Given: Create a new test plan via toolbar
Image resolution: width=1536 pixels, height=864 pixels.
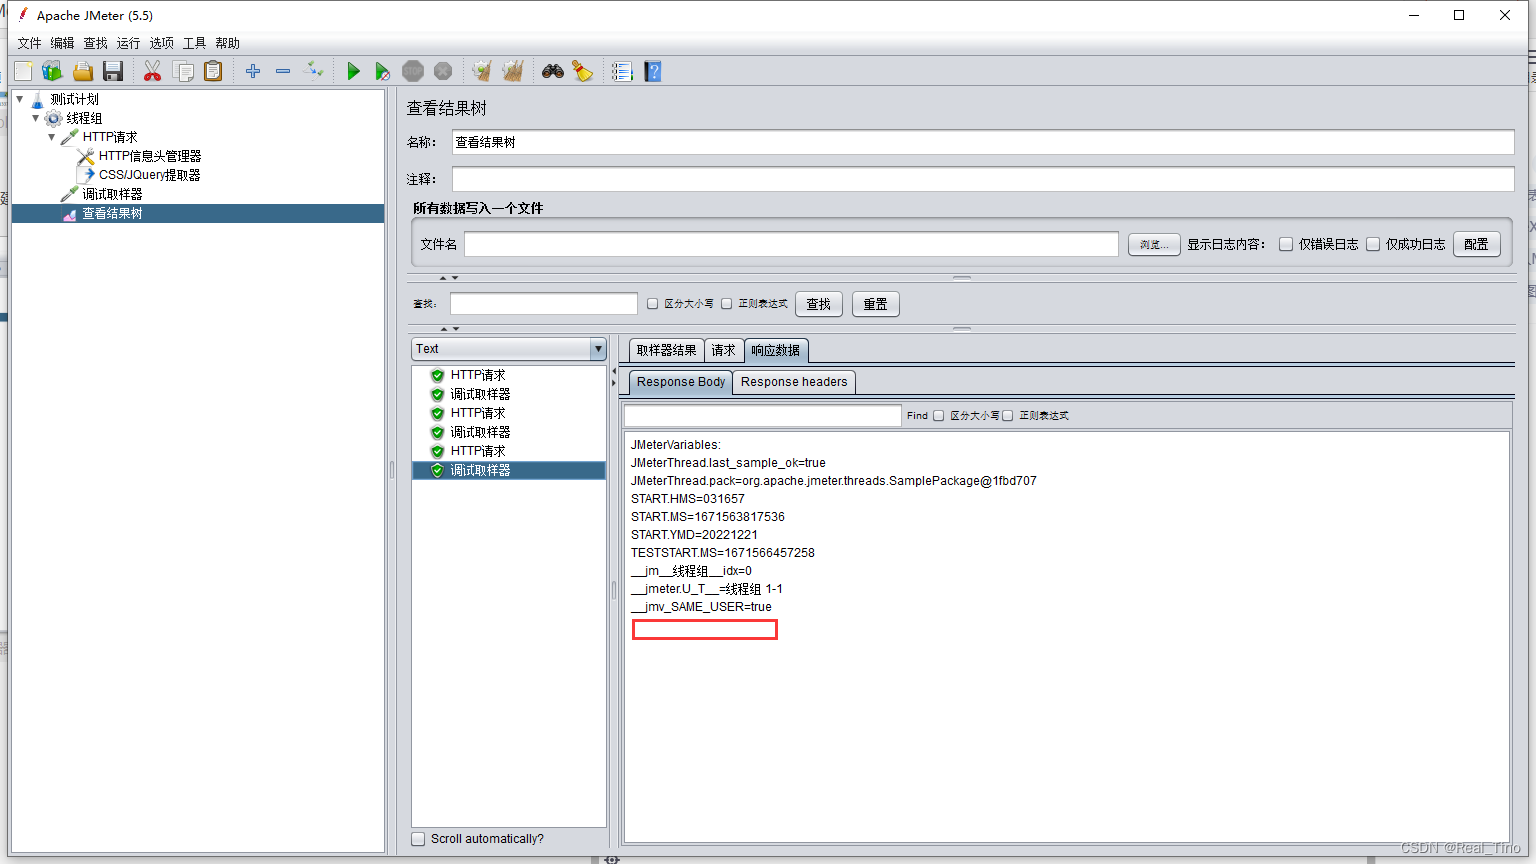Looking at the screenshot, I should coord(23,71).
